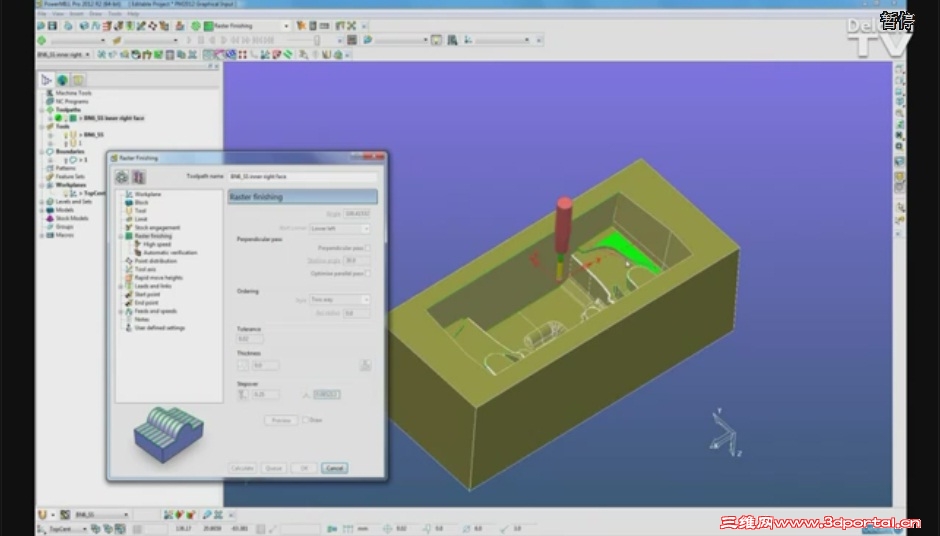Click the copy toolpath icon beside the gear

[x=139, y=177]
